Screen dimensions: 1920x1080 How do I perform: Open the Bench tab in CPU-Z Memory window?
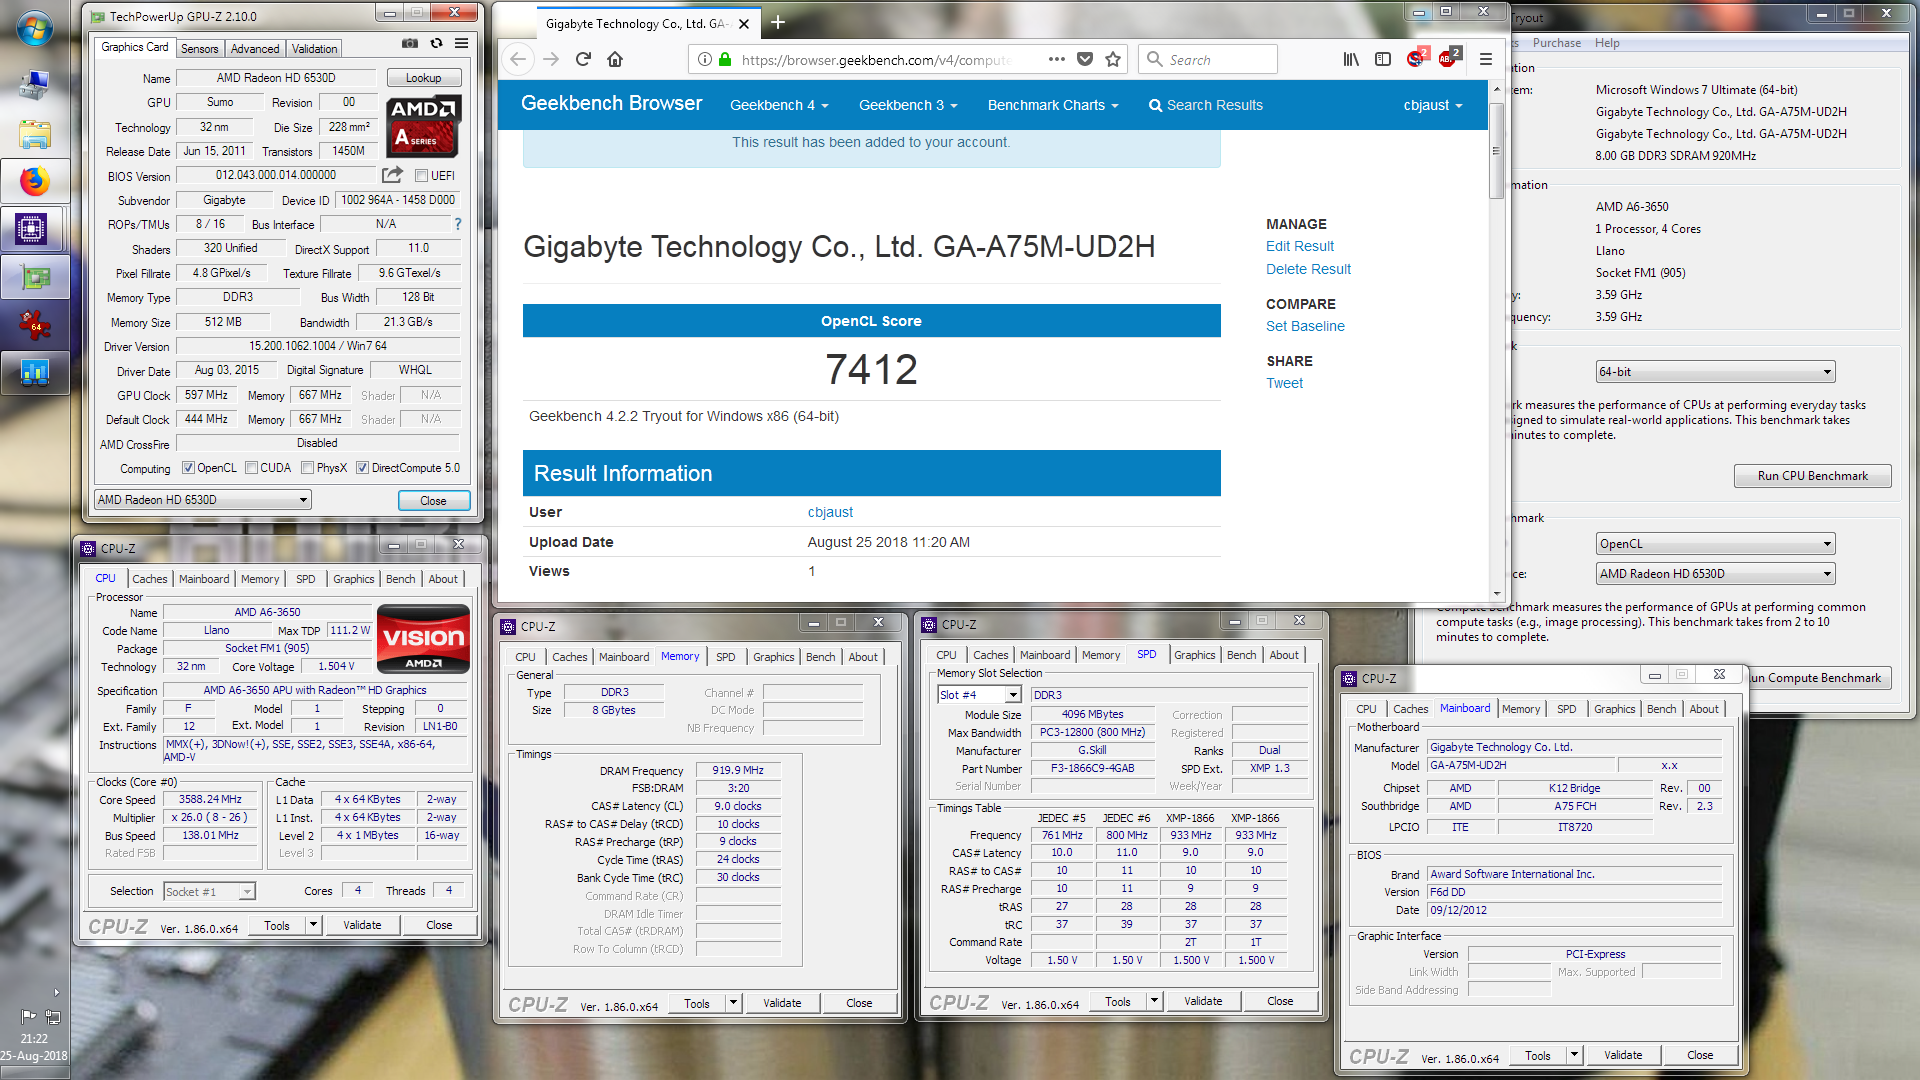821,657
